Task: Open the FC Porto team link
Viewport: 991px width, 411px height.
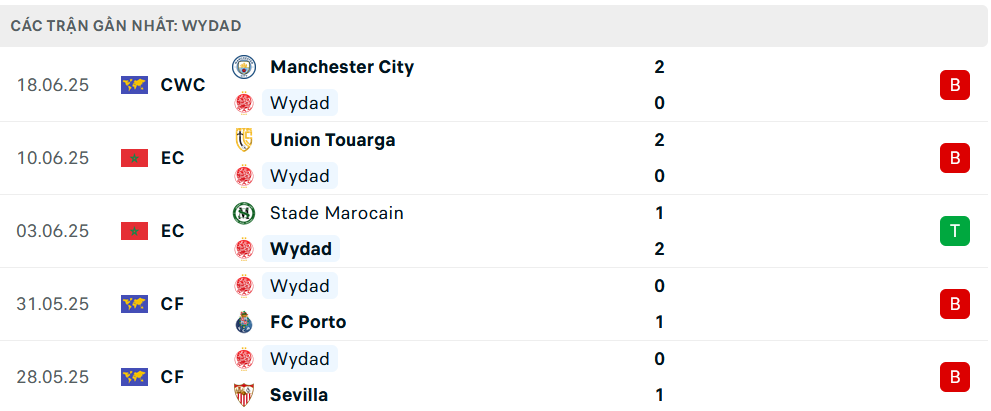Action: (x=308, y=322)
